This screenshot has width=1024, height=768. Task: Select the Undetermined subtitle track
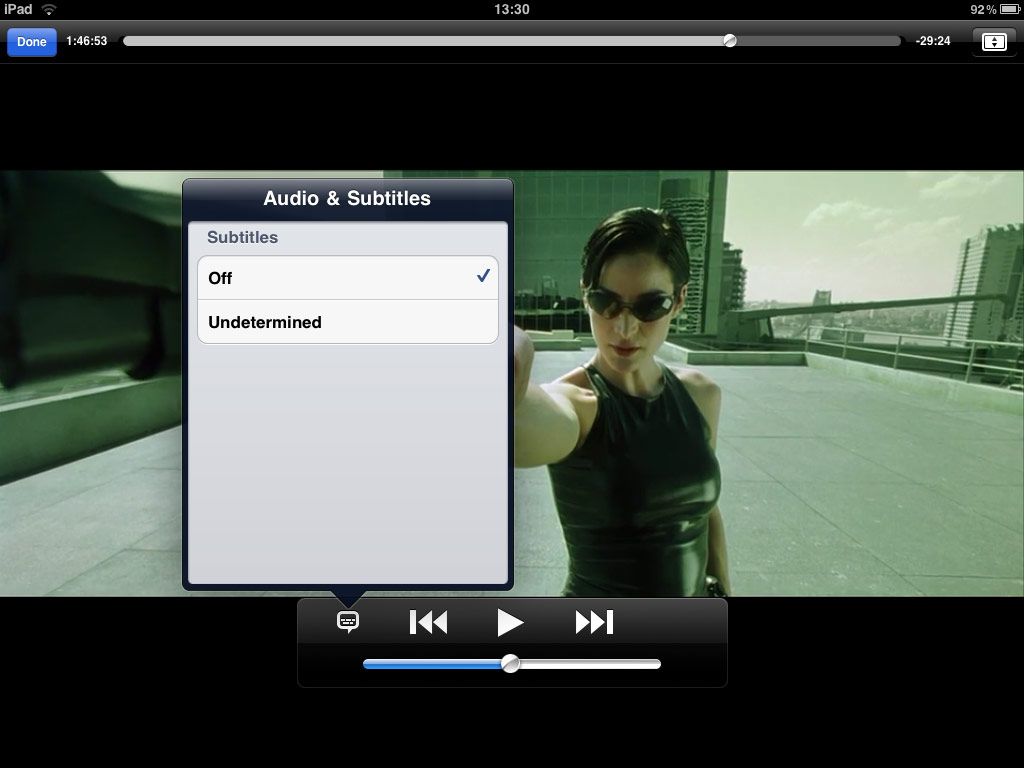click(x=347, y=322)
